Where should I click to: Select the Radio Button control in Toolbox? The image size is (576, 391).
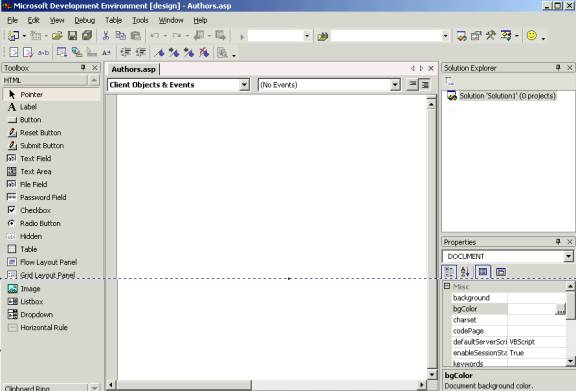coord(51,223)
